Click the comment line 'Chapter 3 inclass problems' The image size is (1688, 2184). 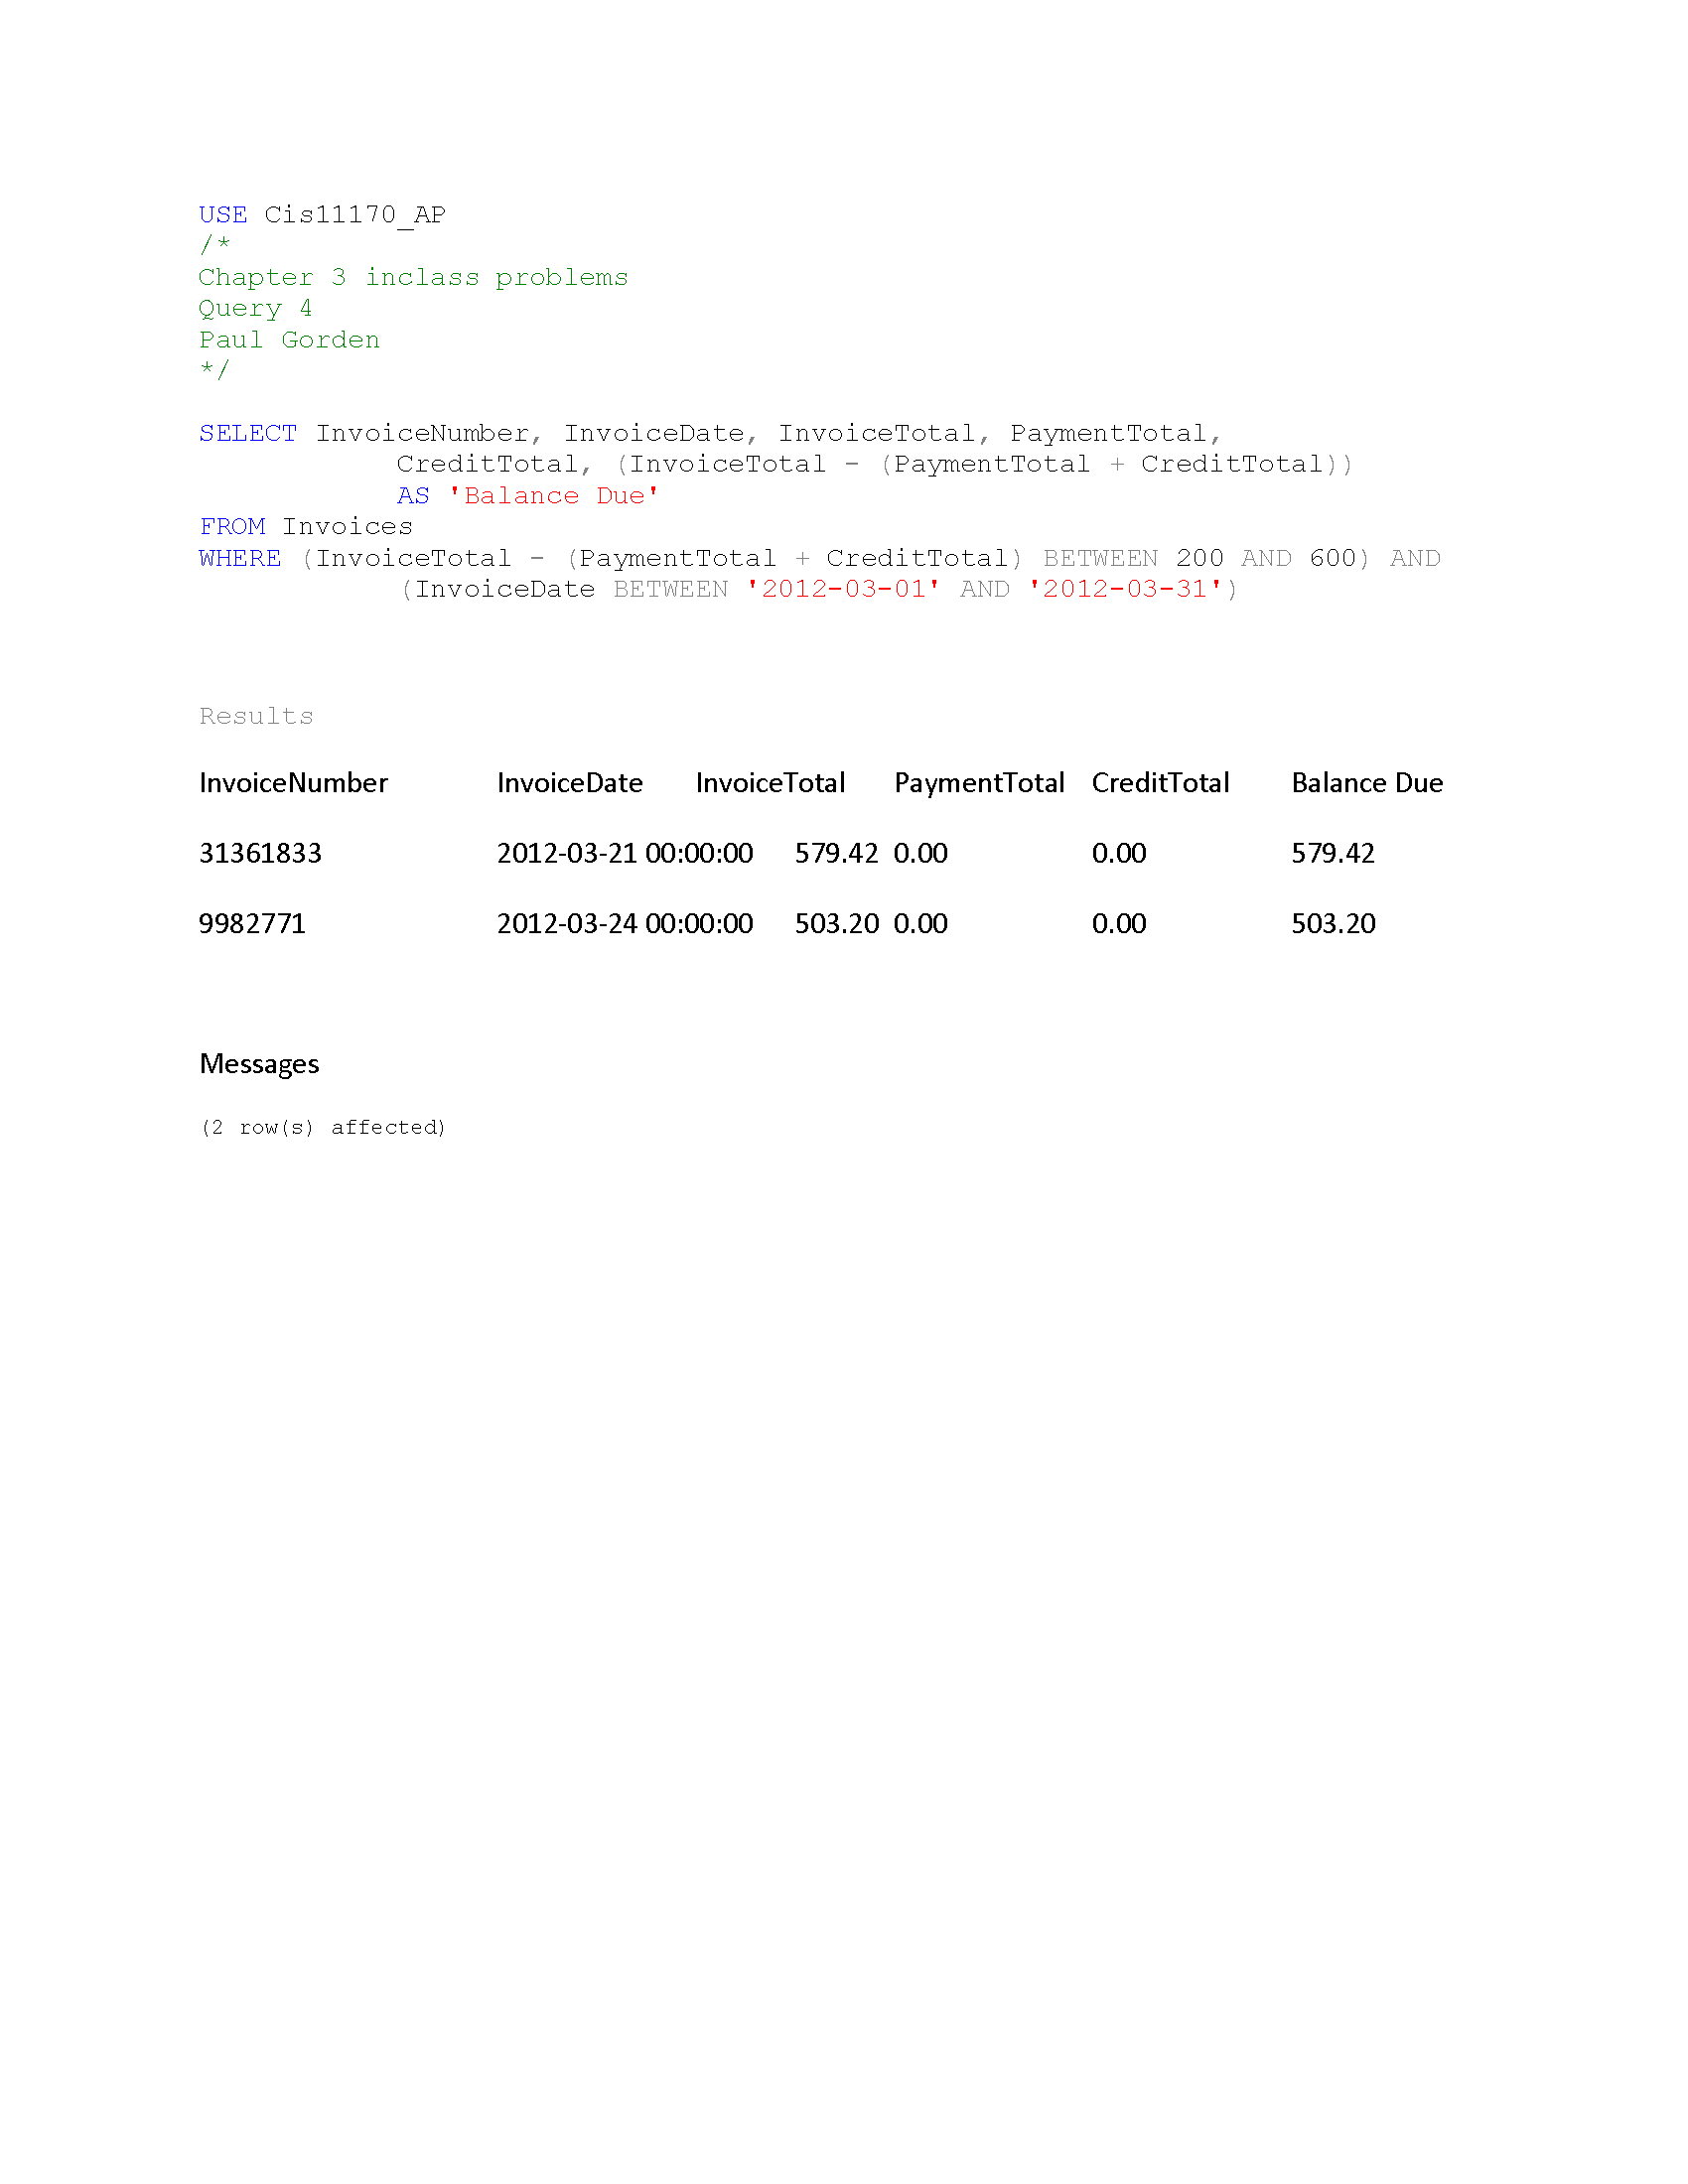(x=413, y=277)
